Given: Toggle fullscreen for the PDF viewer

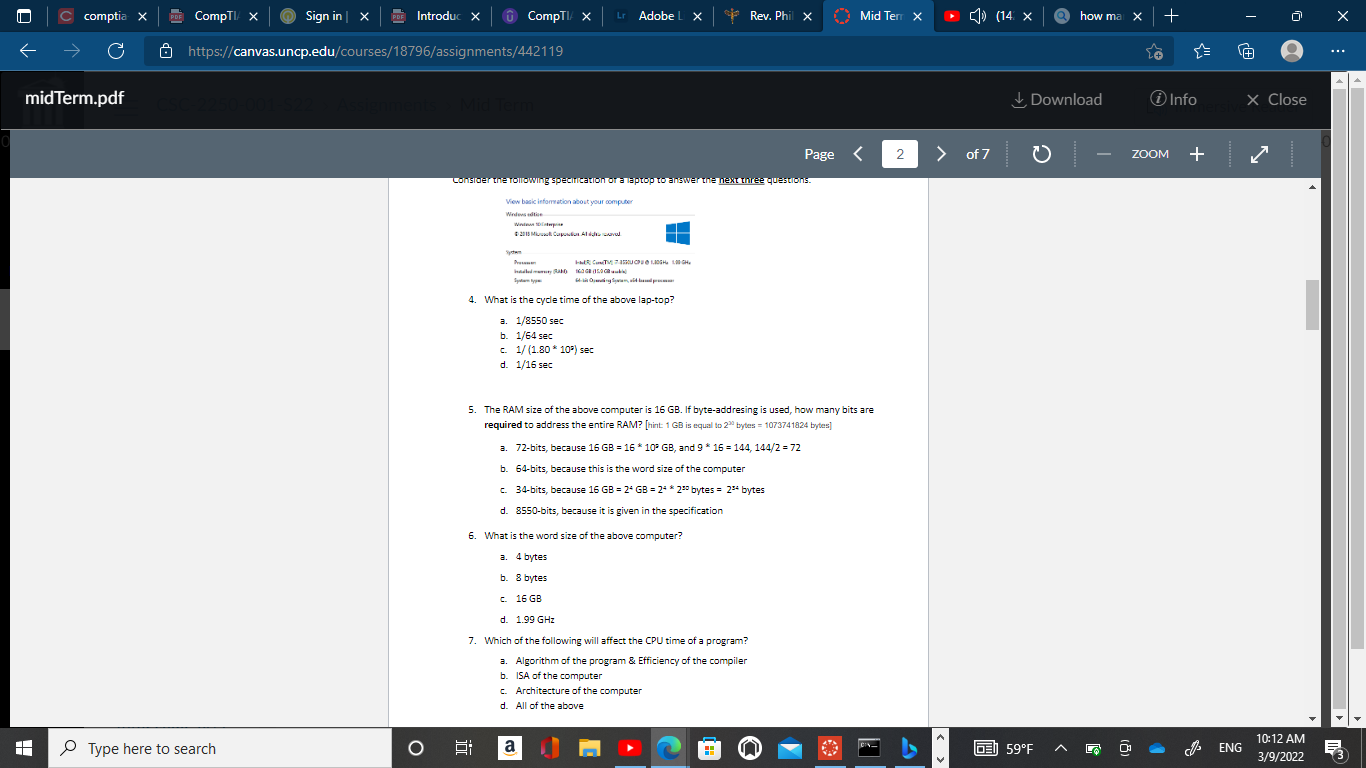Looking at the screenshot, I should pyautogui.click(x=1259, y=154).
